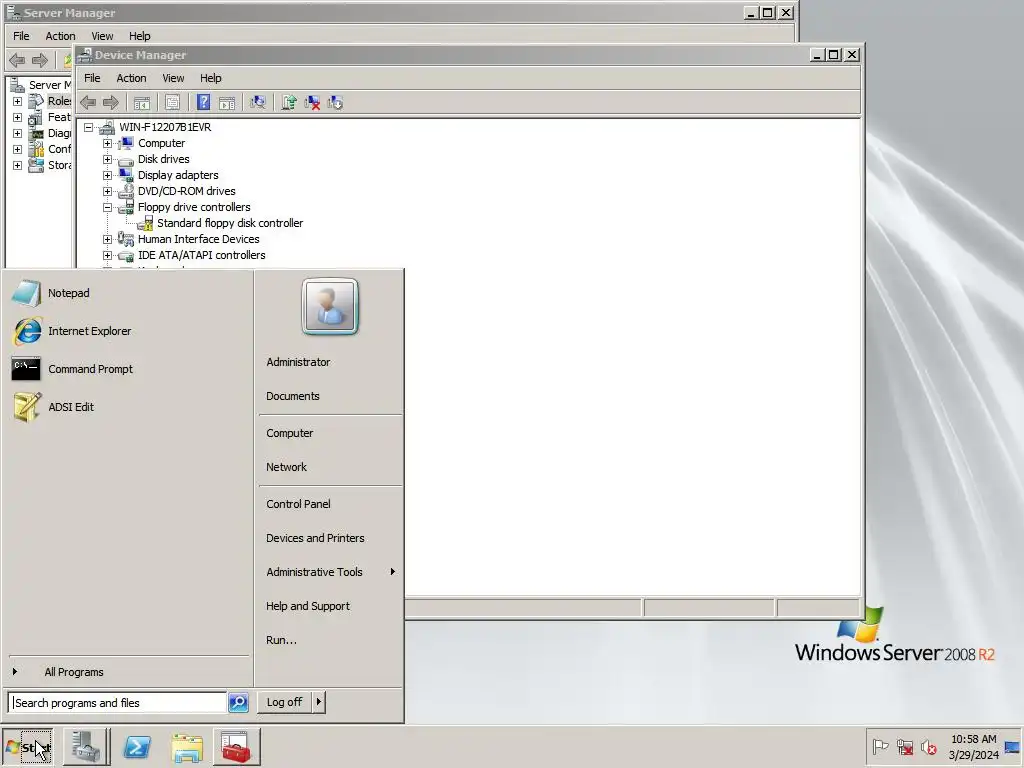Expand the Human Interface Devices node
This screenshot has height=768, width=1024.
point(107,239)
